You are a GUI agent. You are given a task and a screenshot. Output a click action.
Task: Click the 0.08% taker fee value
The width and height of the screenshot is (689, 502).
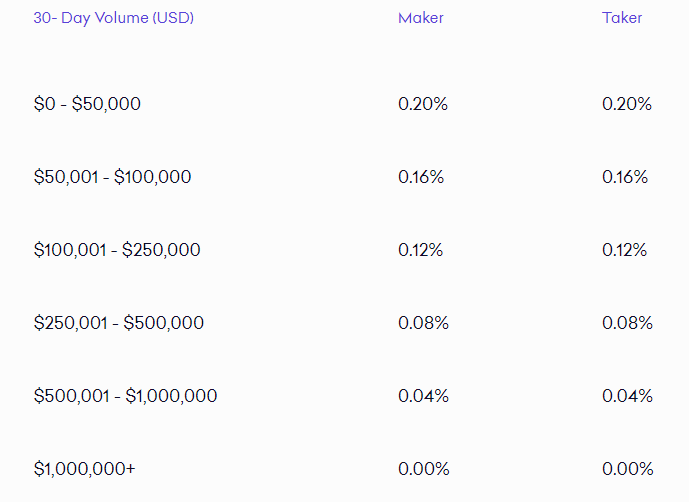pos(627,323)
